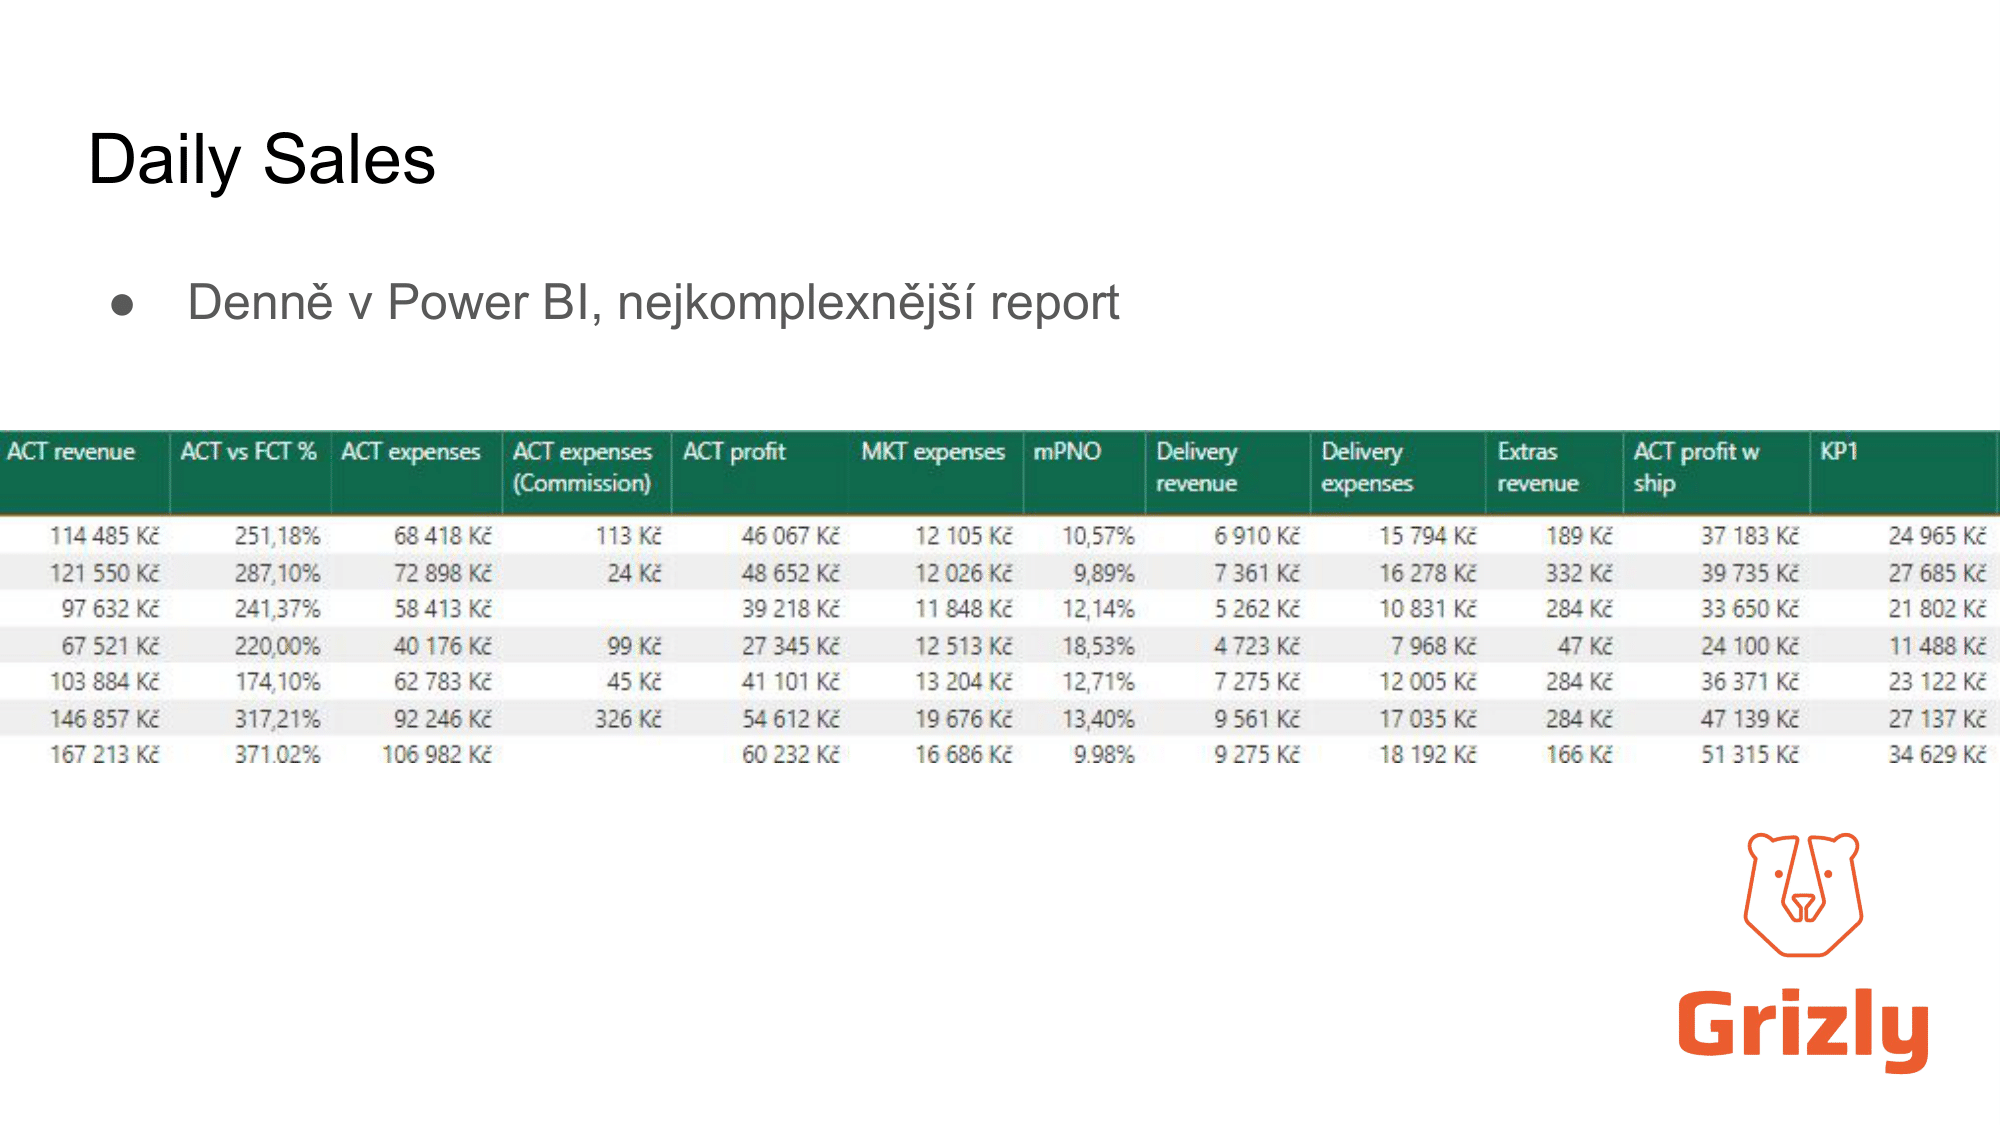Select the 47 Kč extras revenue cell
Screen dimensions: 2000x1125
coord(1585,646)
